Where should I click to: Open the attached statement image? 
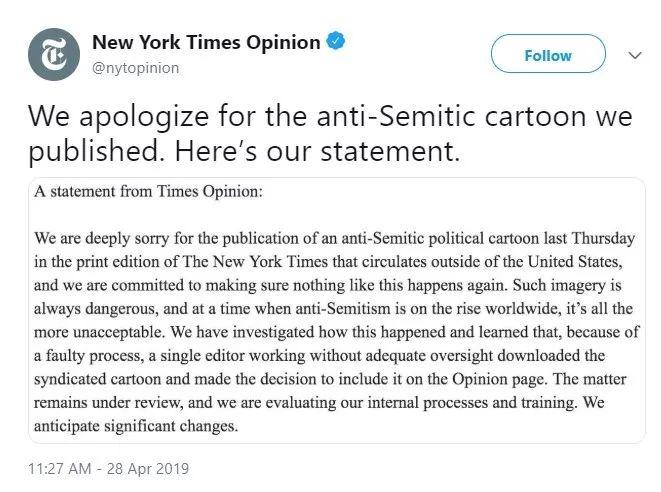click(337, 310)
